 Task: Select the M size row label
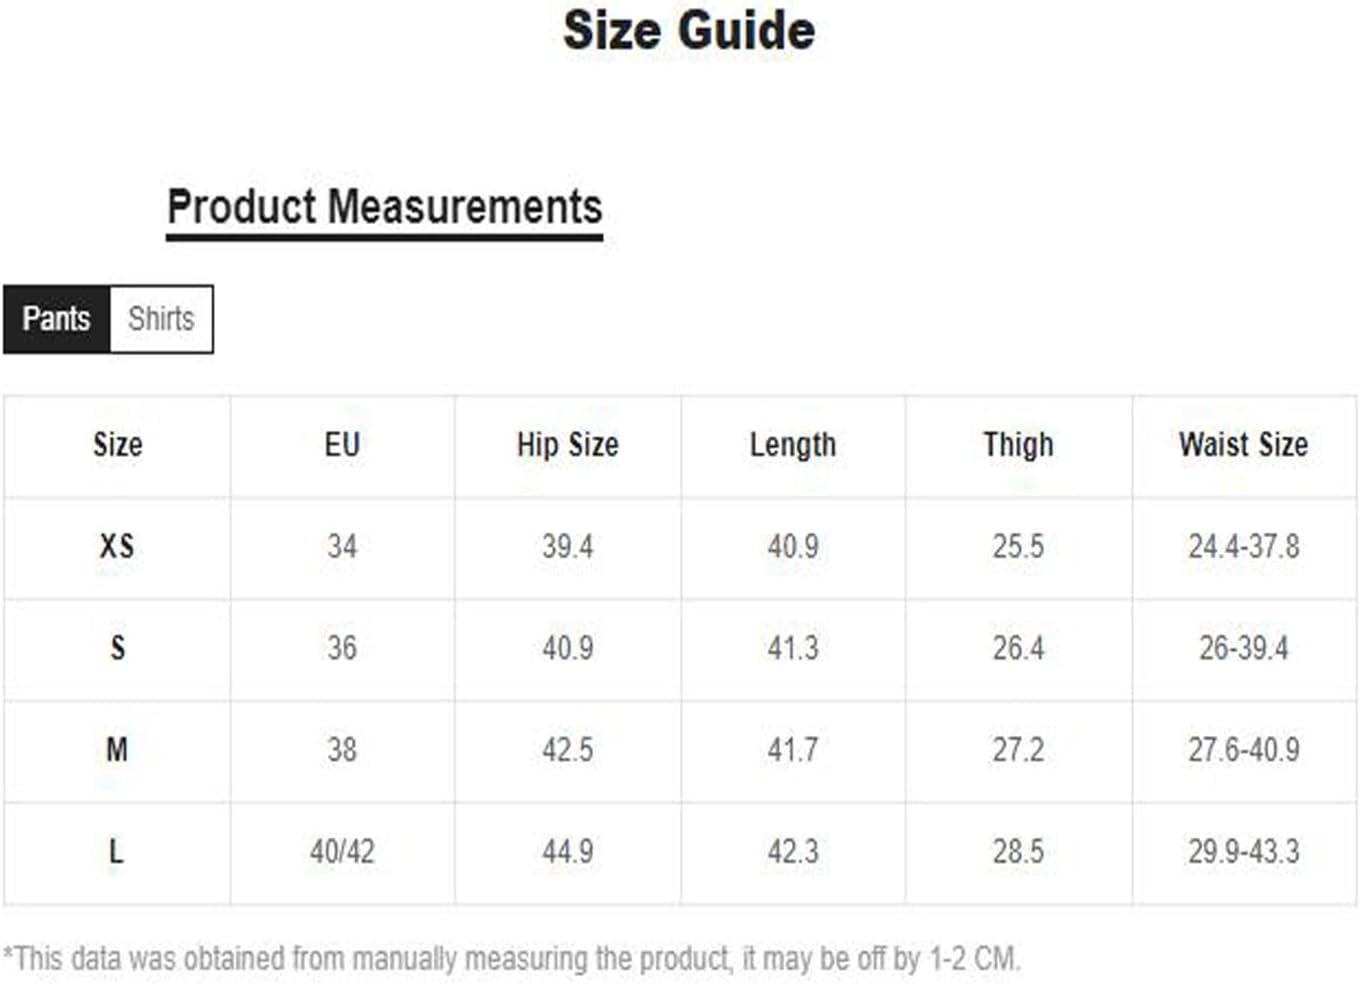(x=117, y=750)
